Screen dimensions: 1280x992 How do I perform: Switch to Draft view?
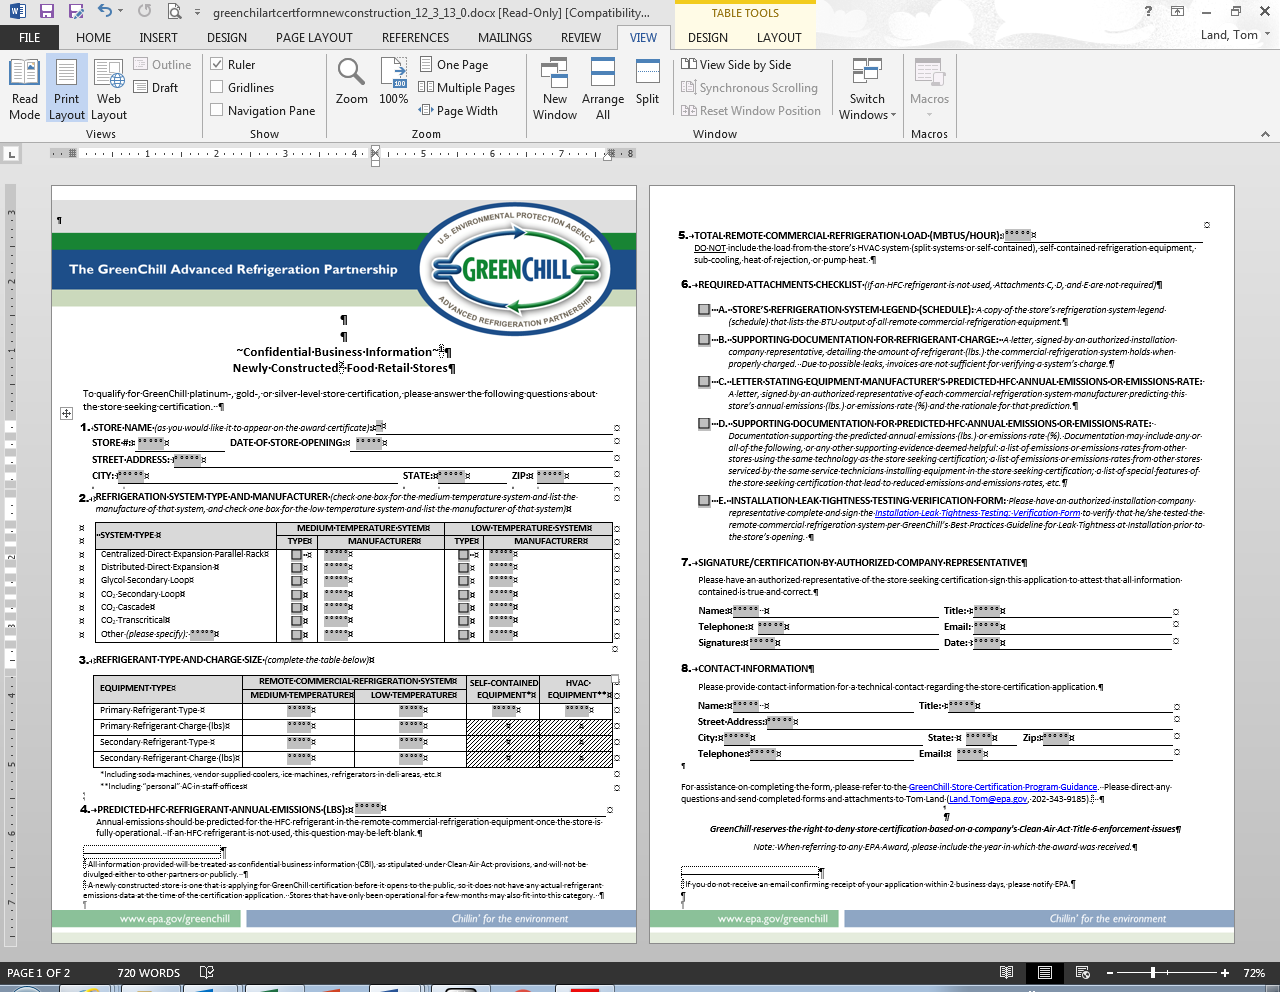pyautogui.click(x=157, y=88)
